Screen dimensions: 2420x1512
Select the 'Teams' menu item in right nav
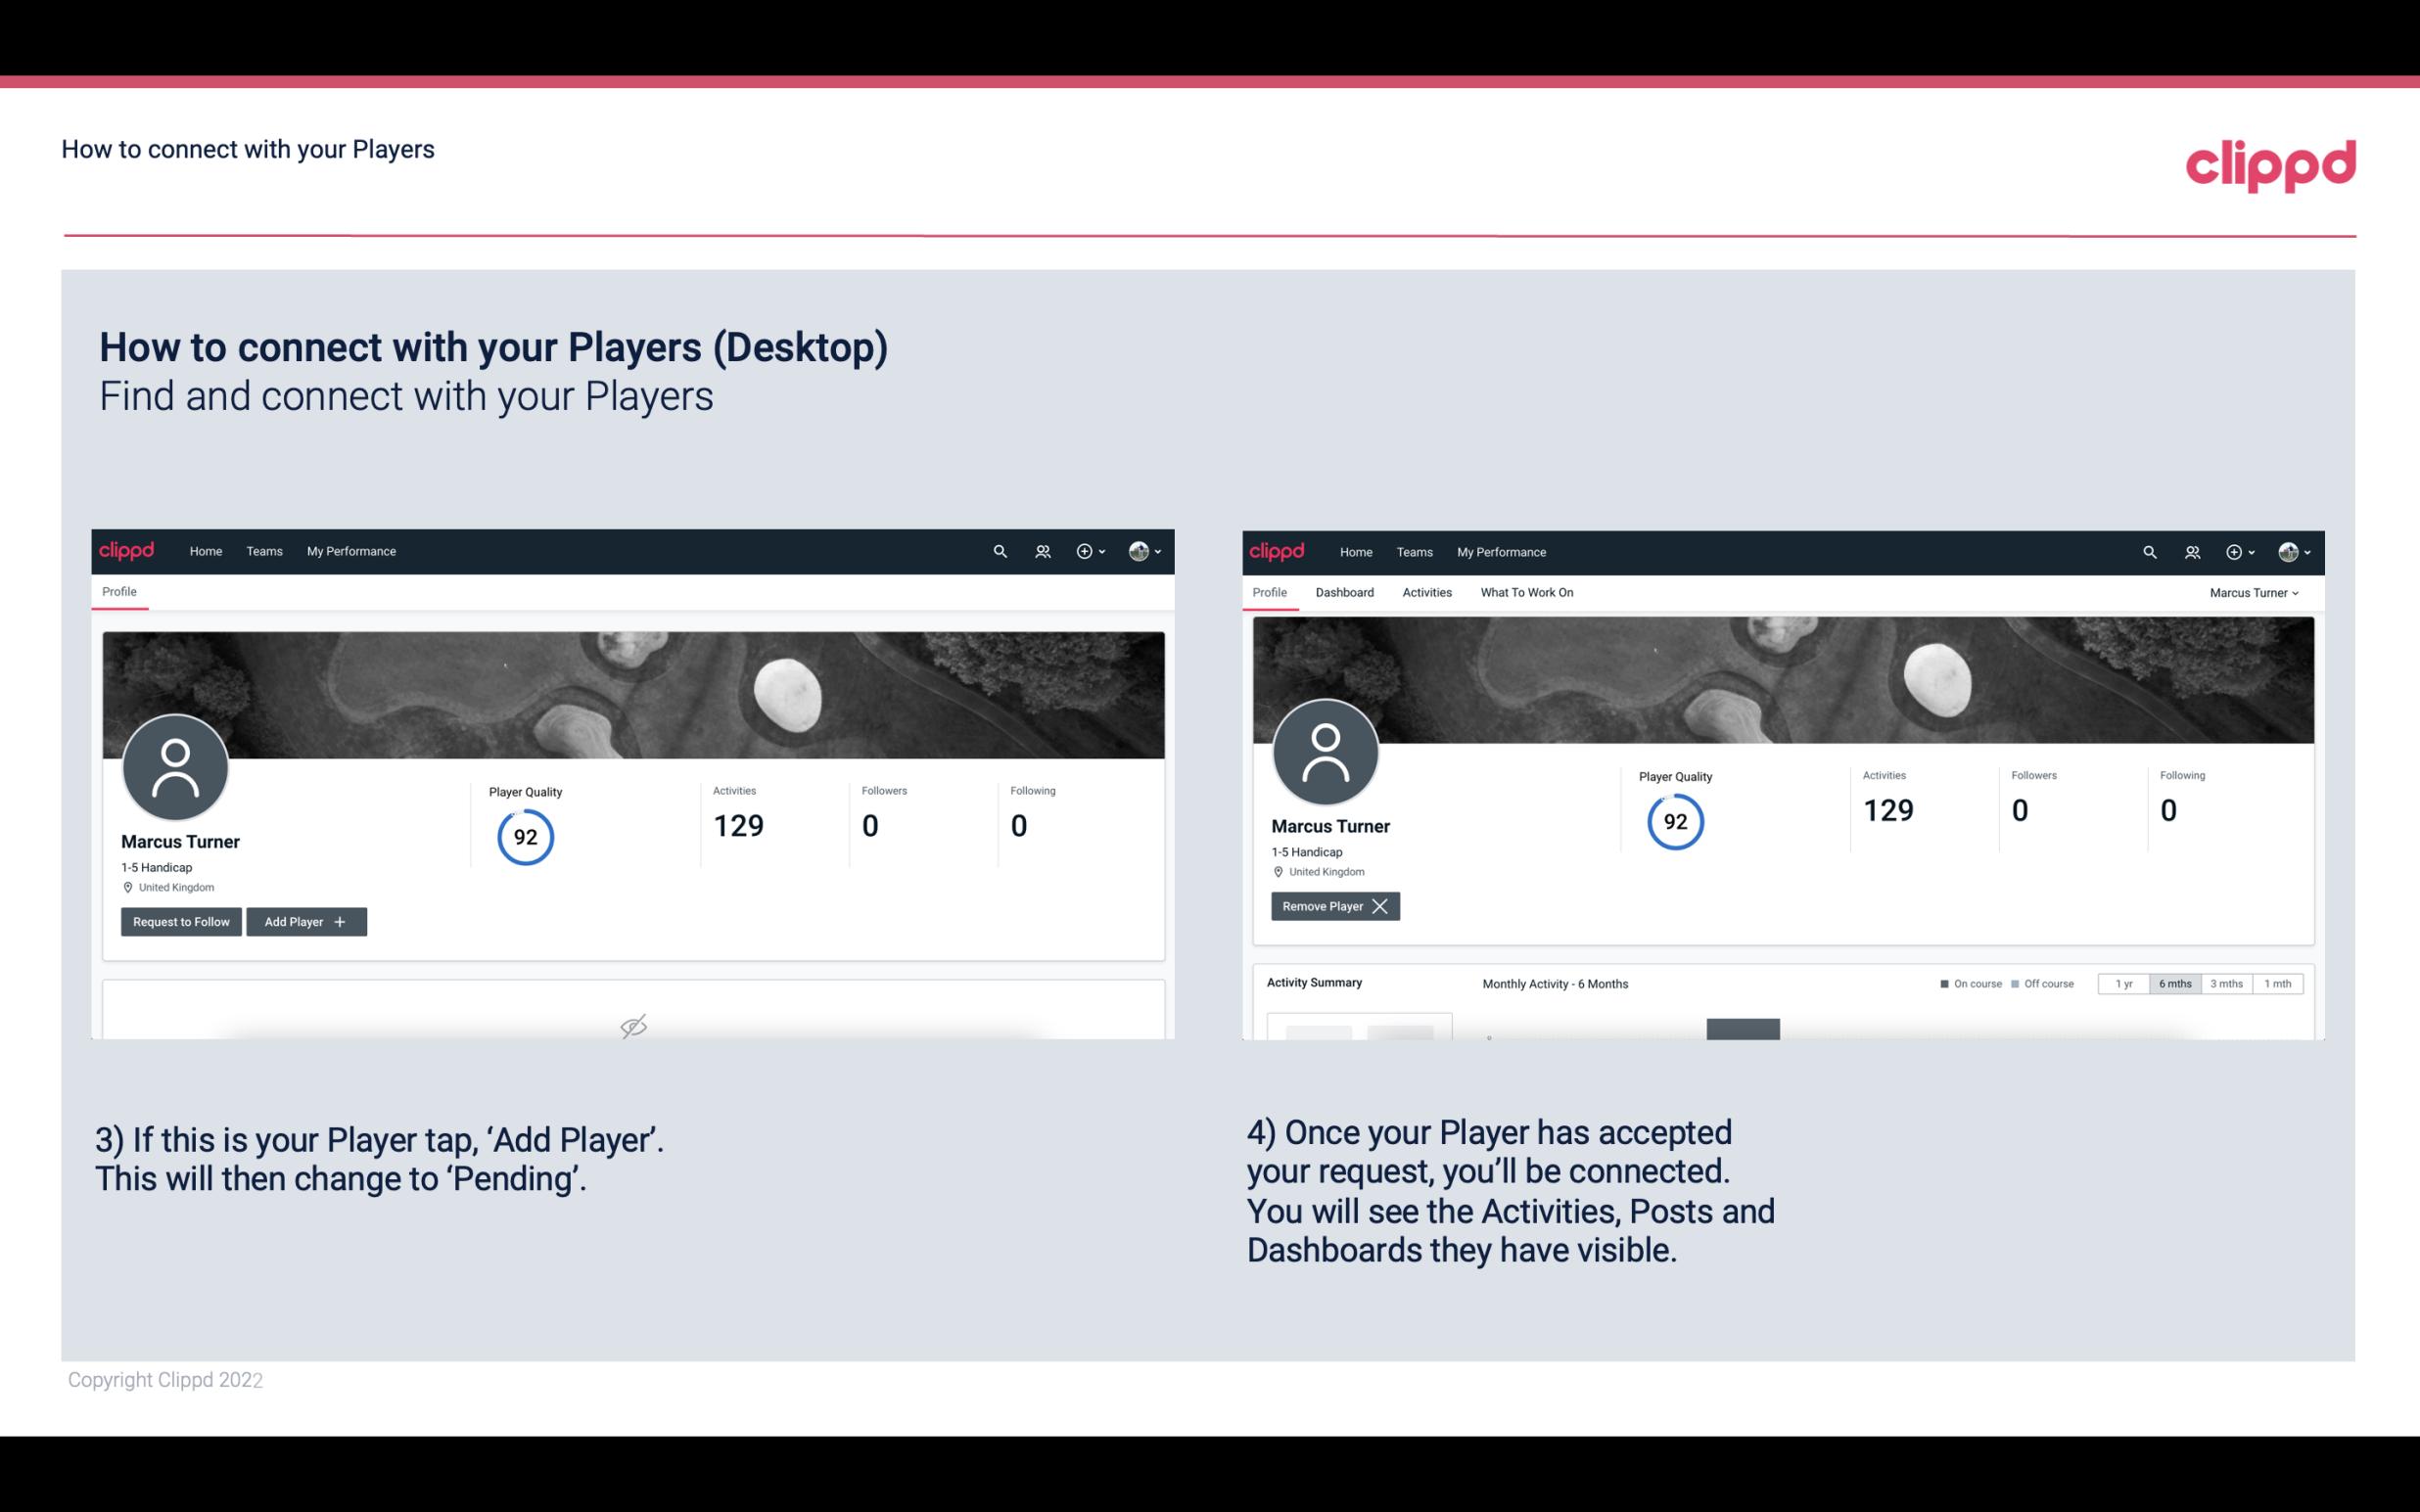1413,550
